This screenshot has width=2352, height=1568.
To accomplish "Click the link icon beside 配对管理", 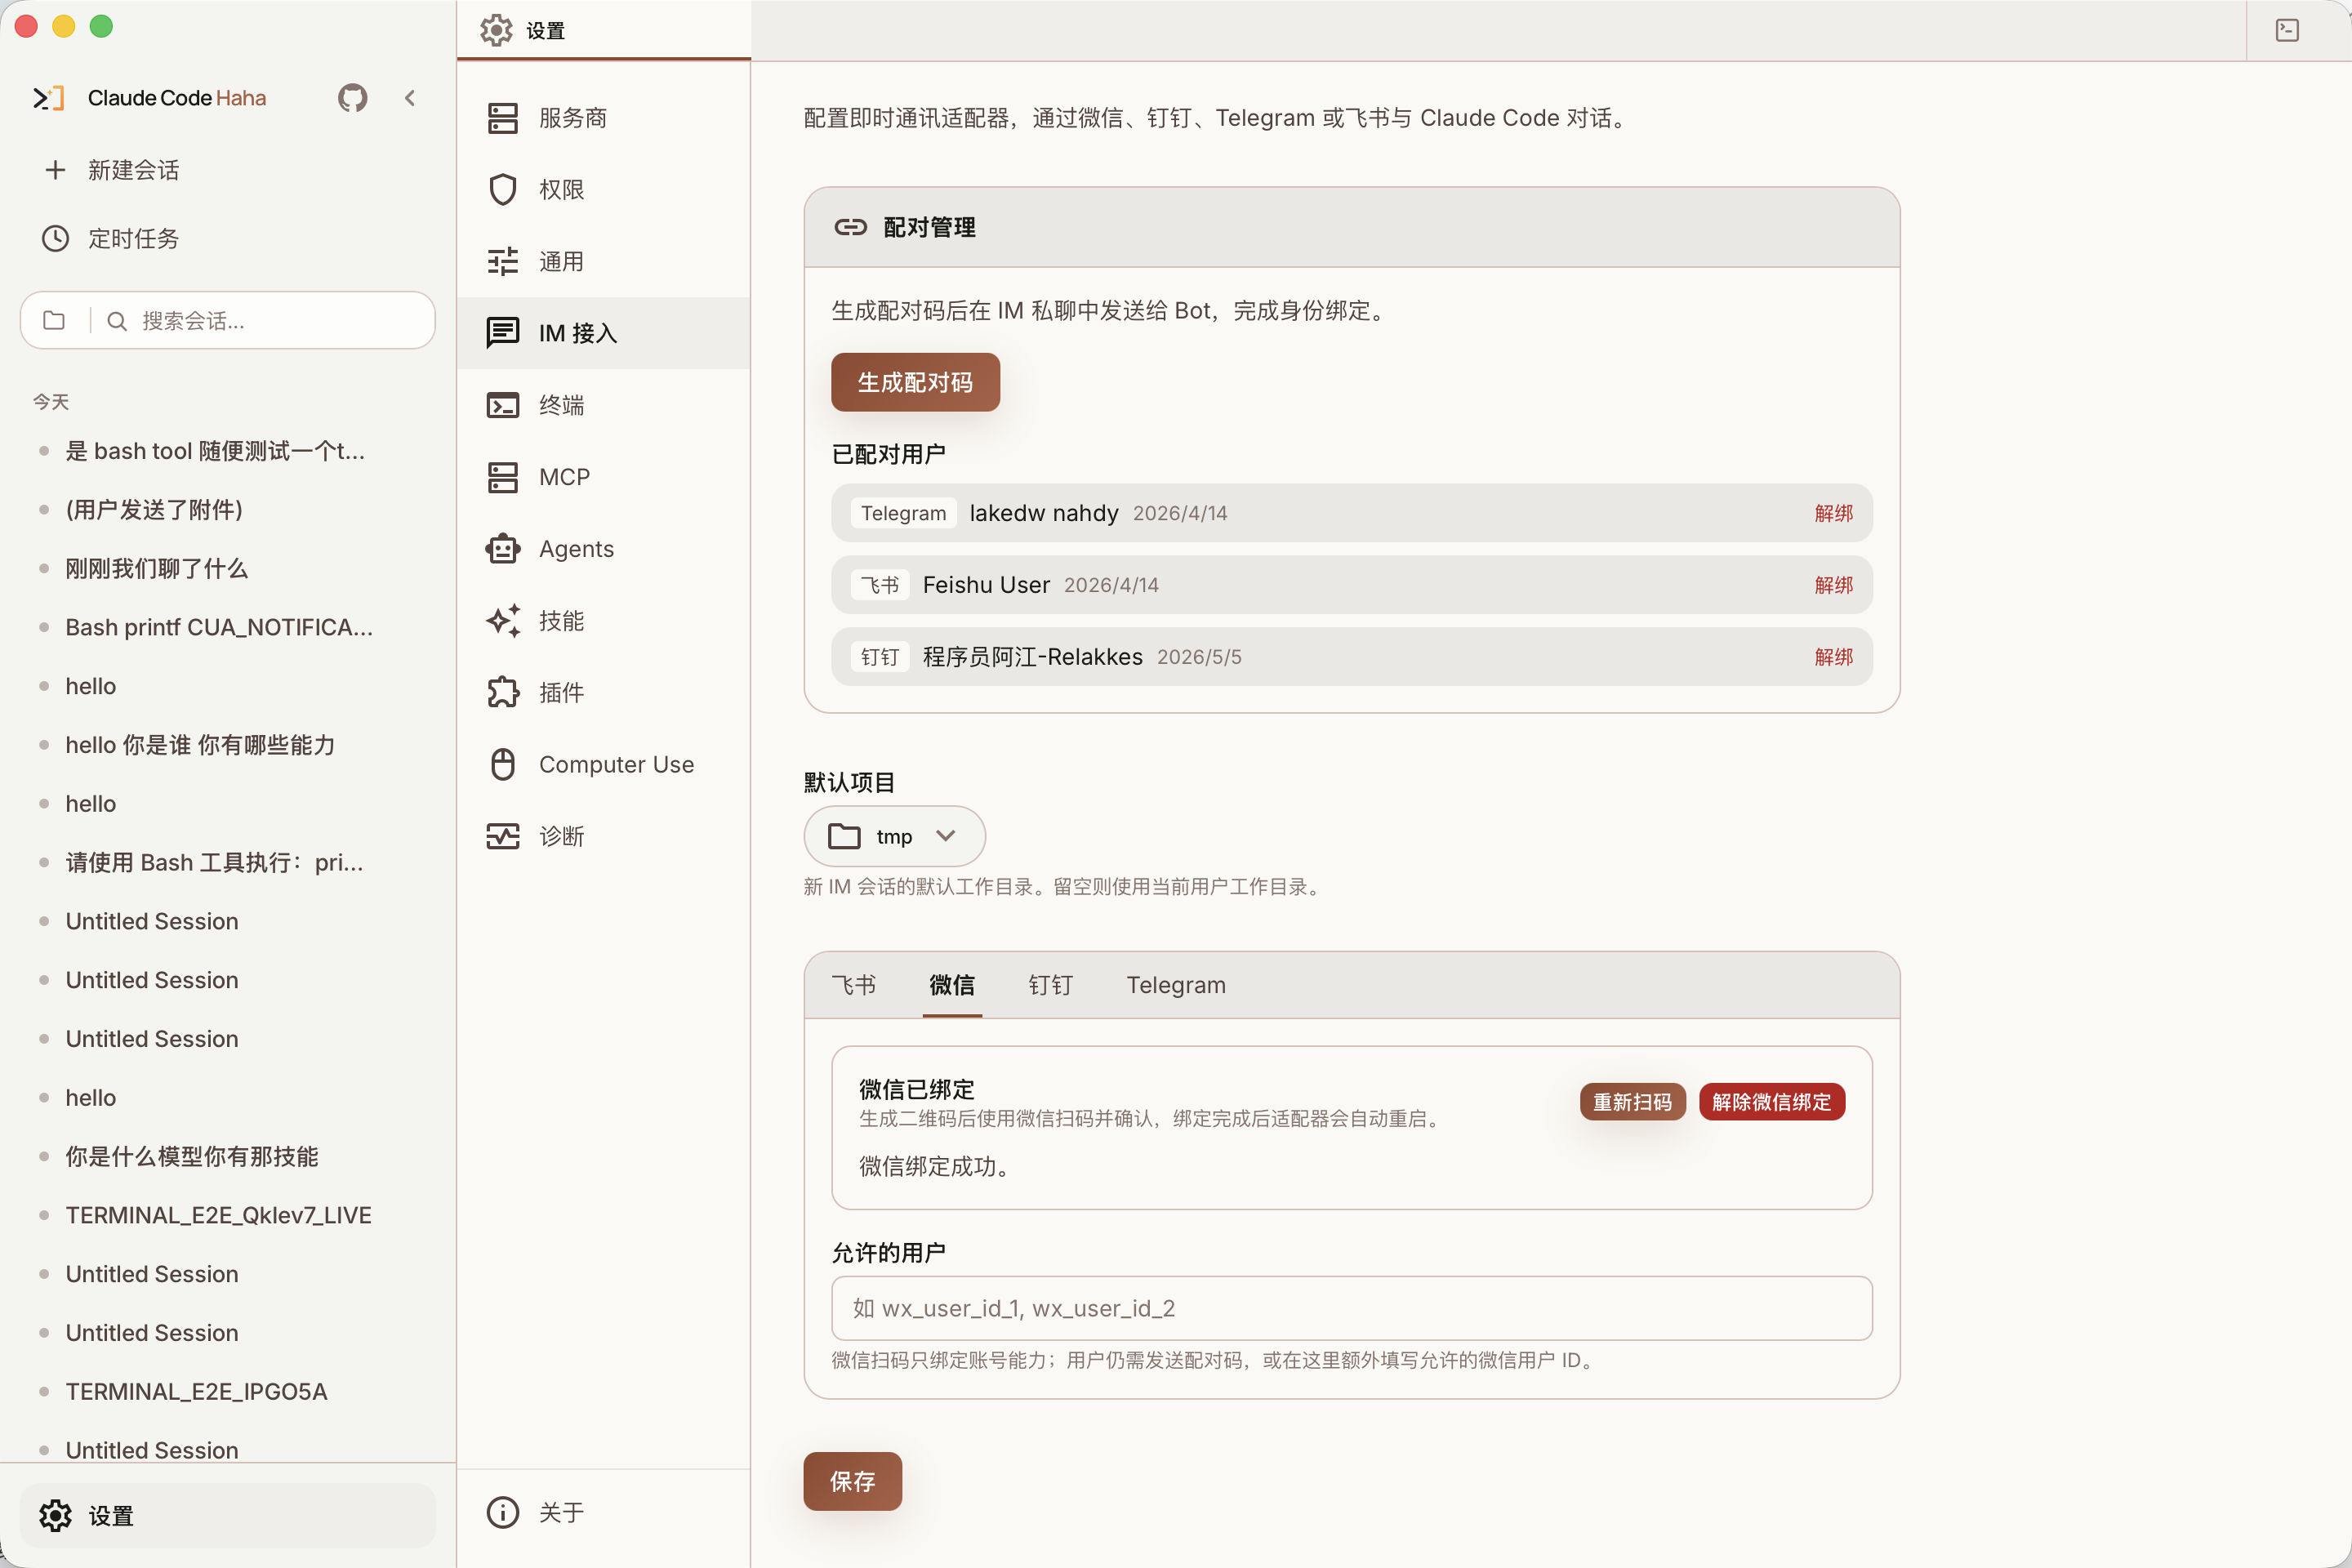I will coord(850,227).
